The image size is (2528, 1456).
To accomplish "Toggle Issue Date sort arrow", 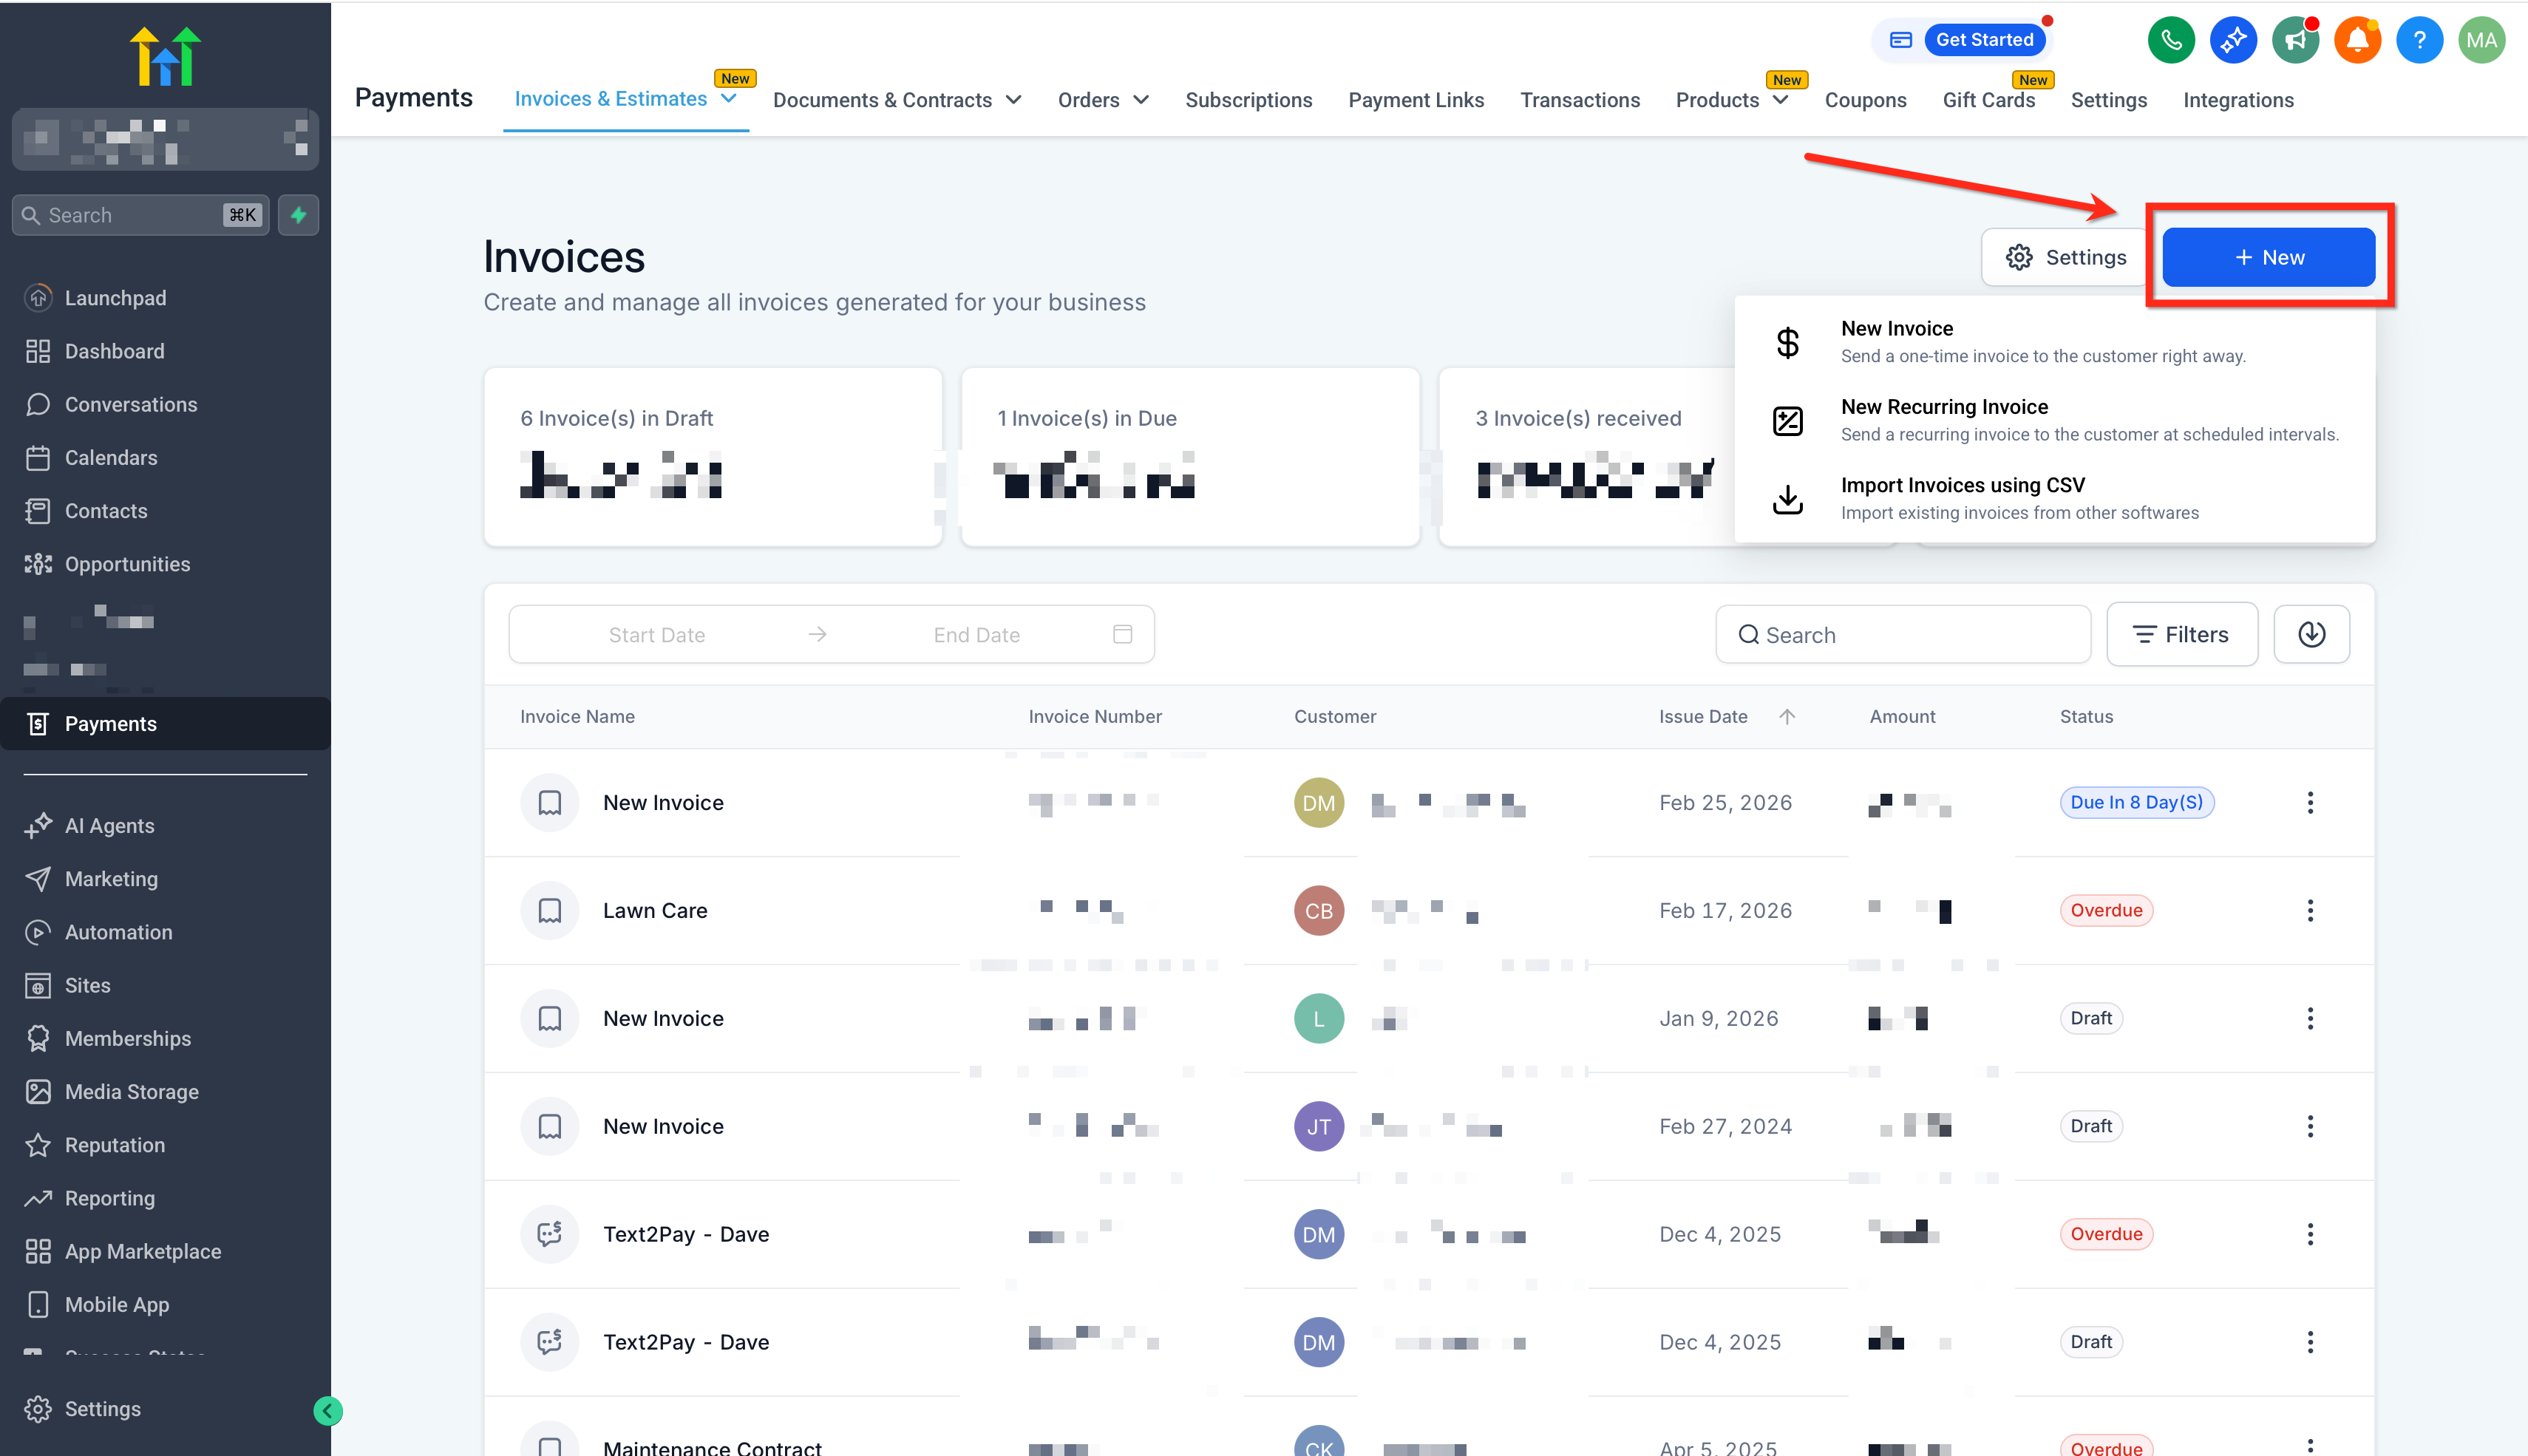I will pos(1787,716).
